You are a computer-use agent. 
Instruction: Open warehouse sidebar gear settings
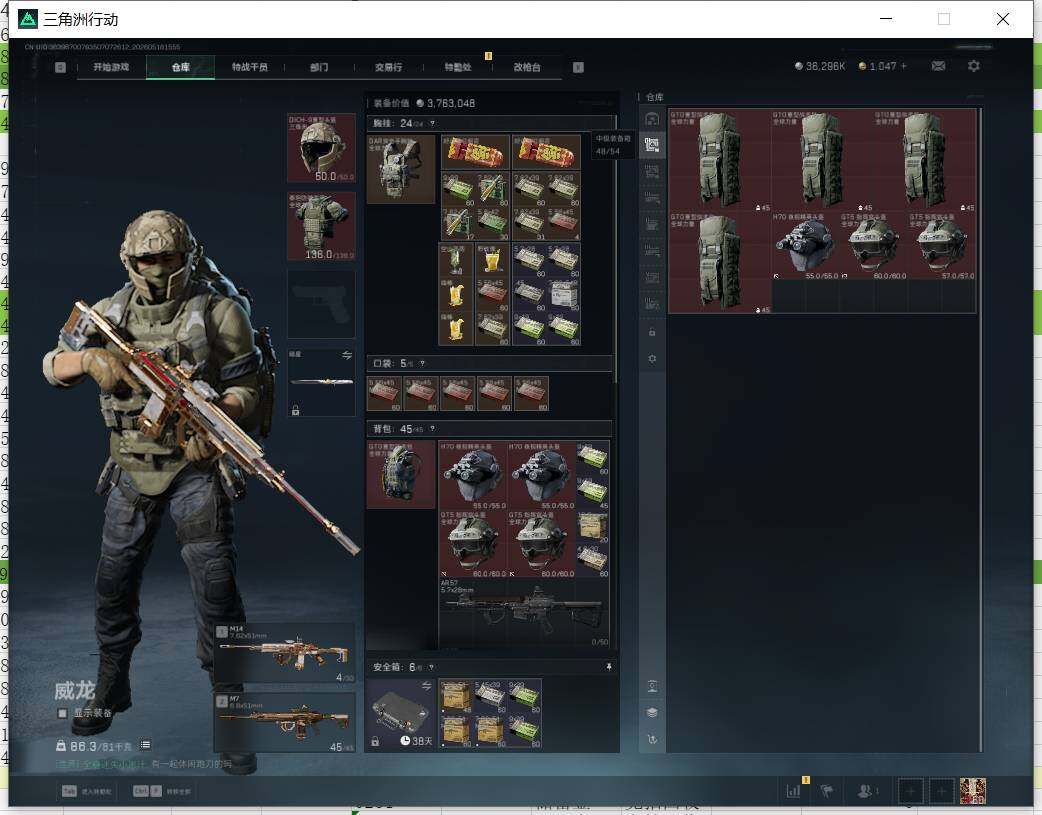[652, 358]
